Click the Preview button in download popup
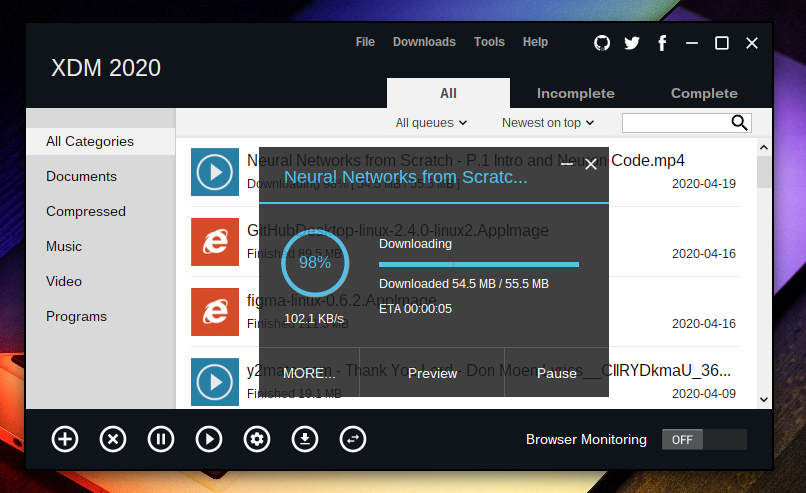Viewport: 806px width, 493px height. coord(432,373)
